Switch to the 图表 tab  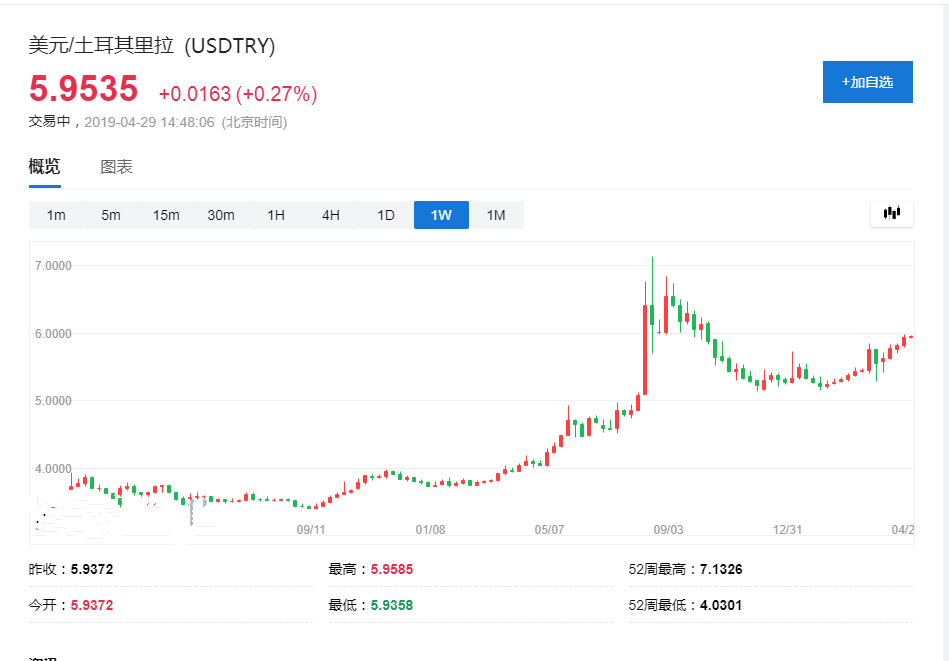click(116, 167)
